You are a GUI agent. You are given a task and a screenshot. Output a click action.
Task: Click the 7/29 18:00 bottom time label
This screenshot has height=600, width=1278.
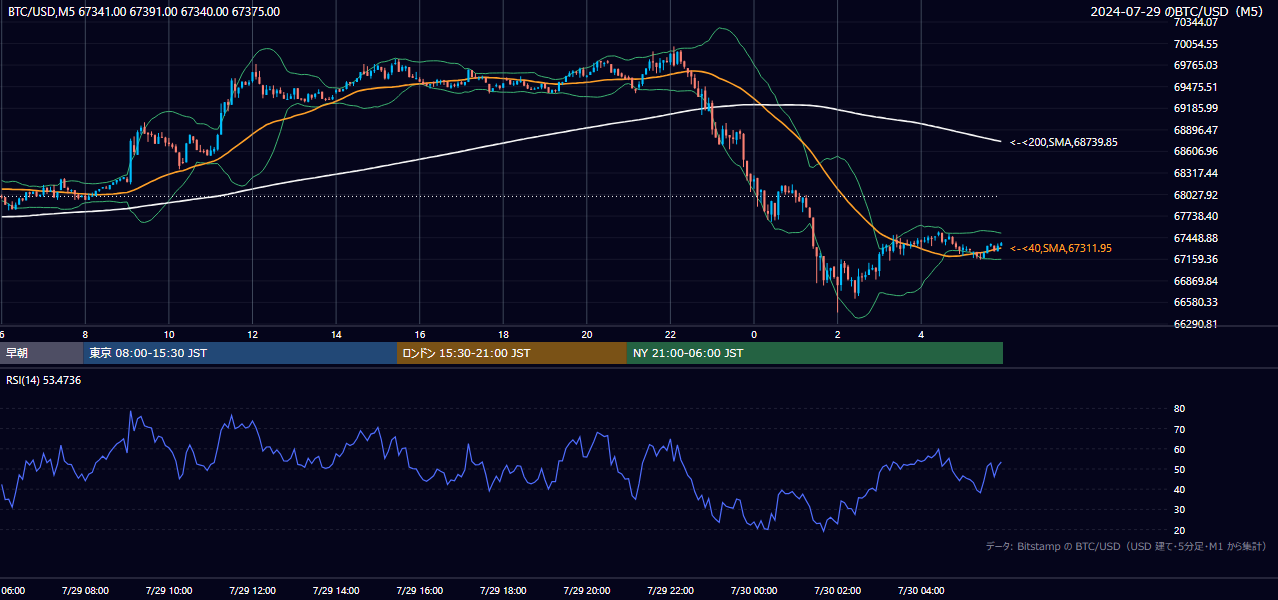503,590
